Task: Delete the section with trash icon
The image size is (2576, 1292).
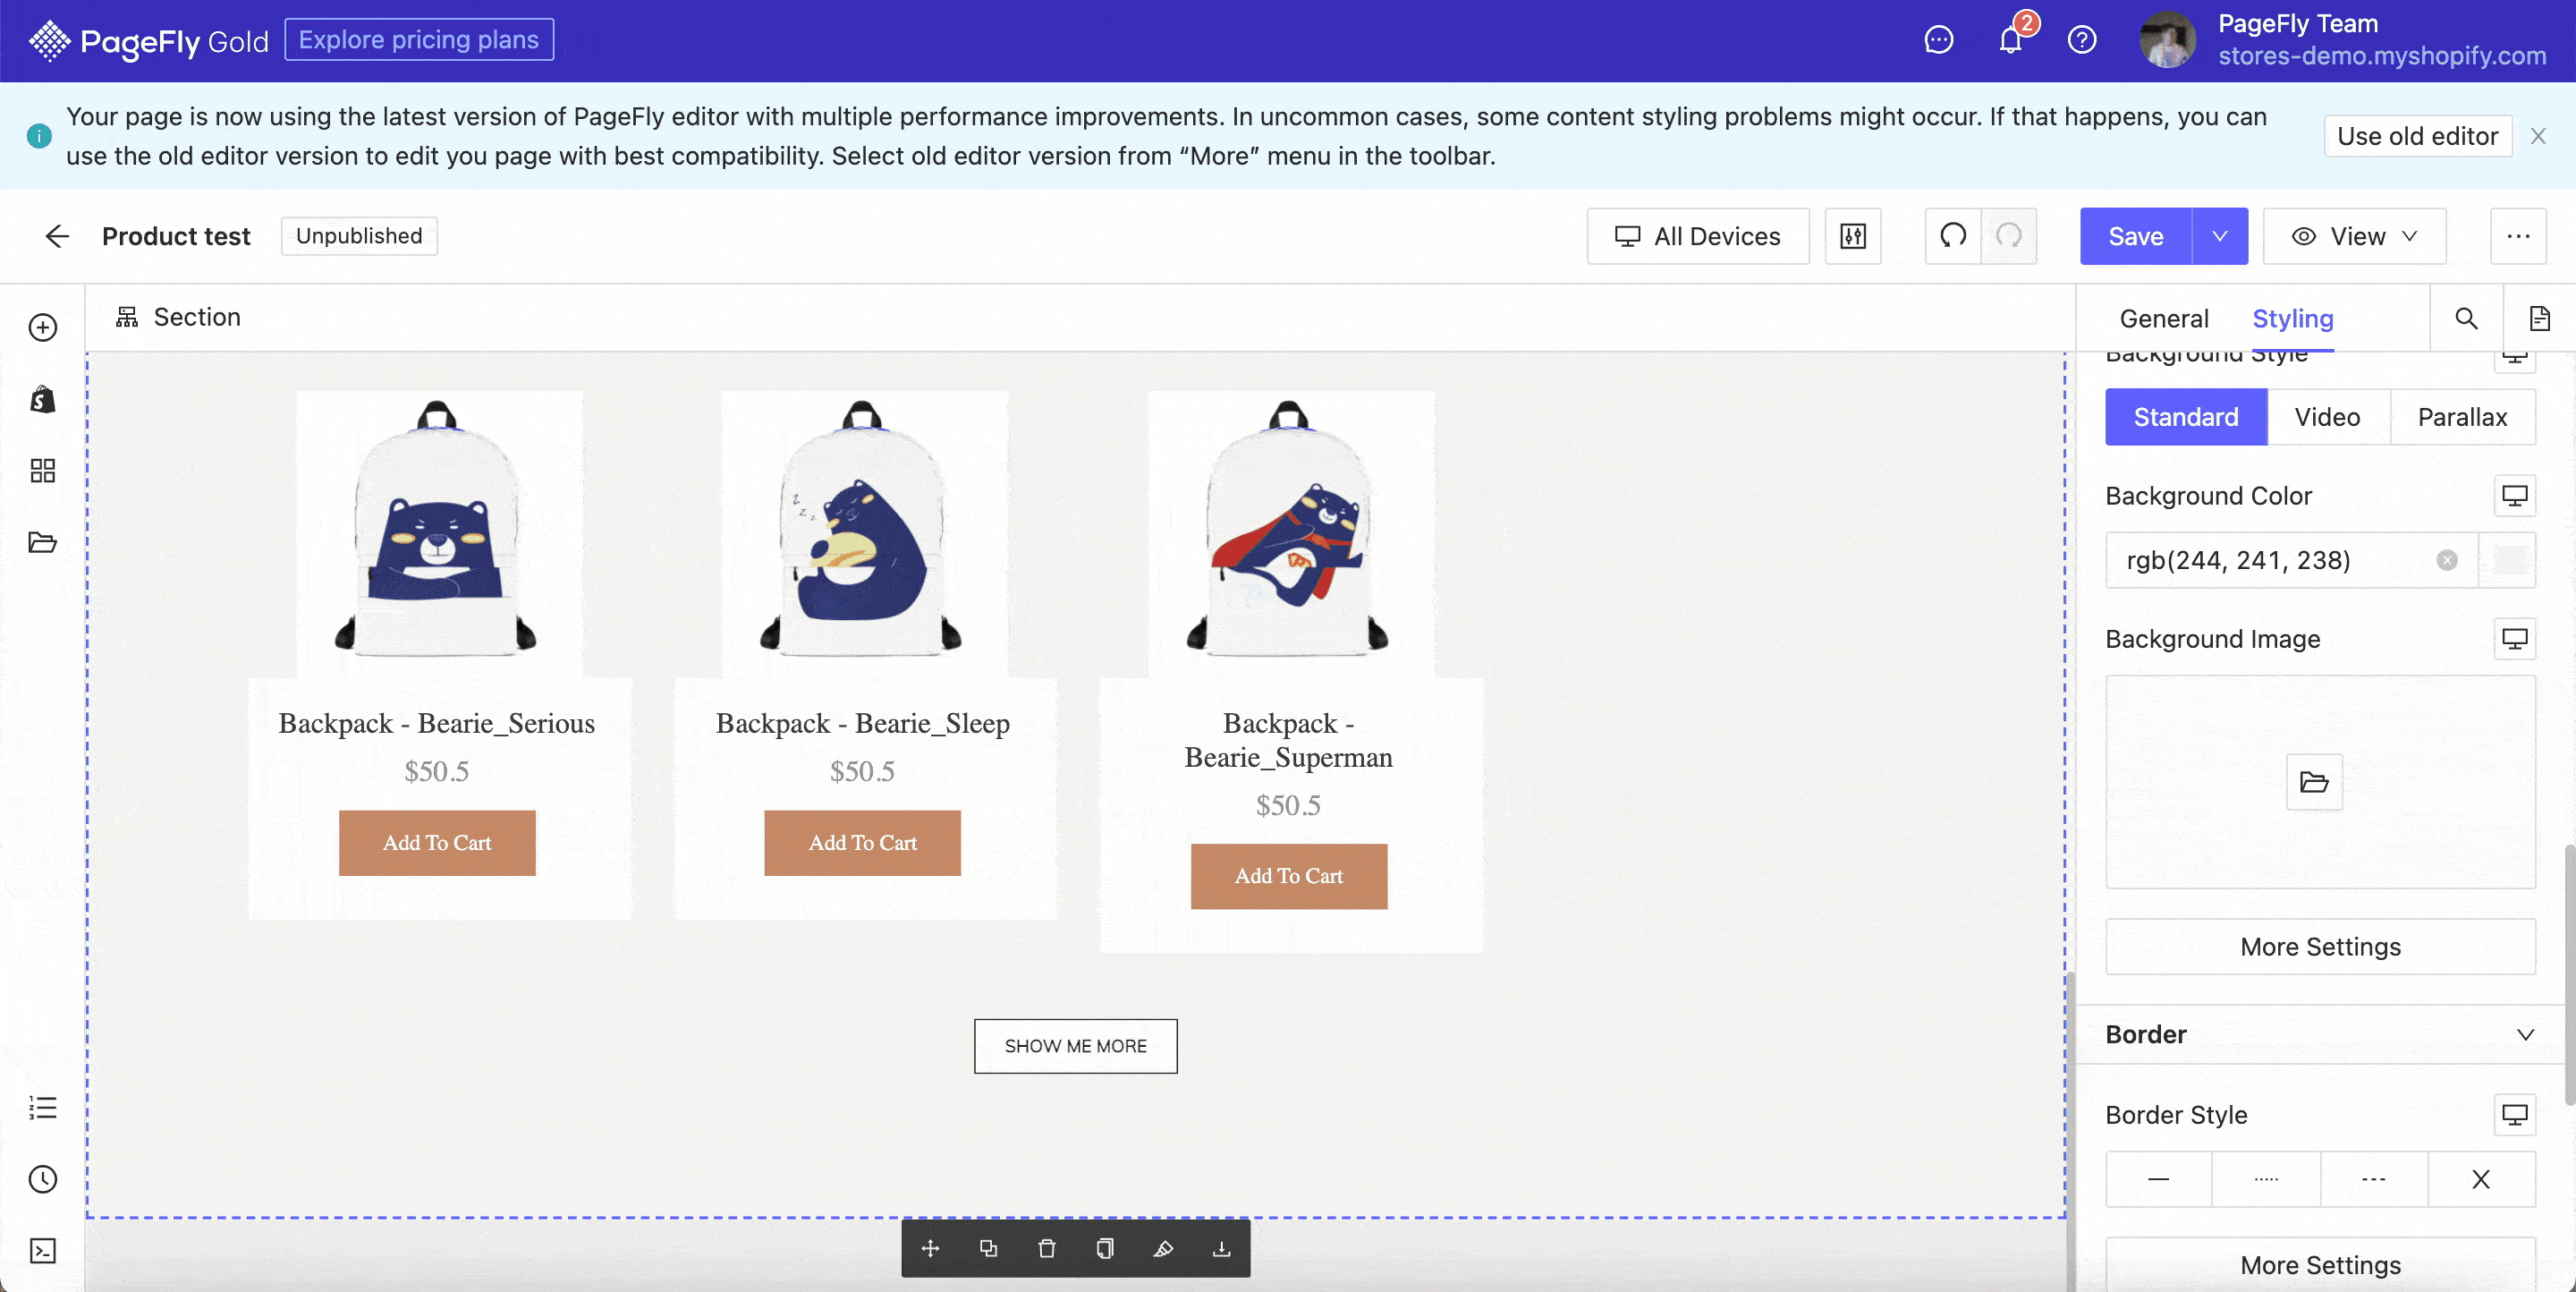Action: tap(1046, 1248)
